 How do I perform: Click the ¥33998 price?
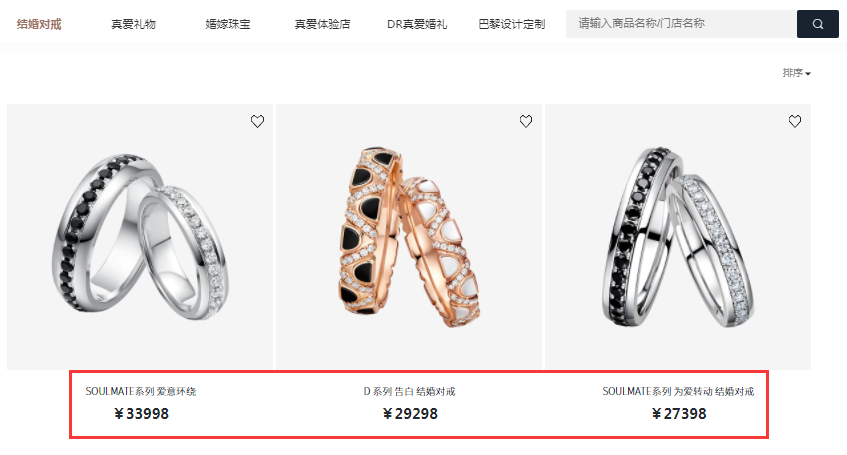[x=142, y=414]
